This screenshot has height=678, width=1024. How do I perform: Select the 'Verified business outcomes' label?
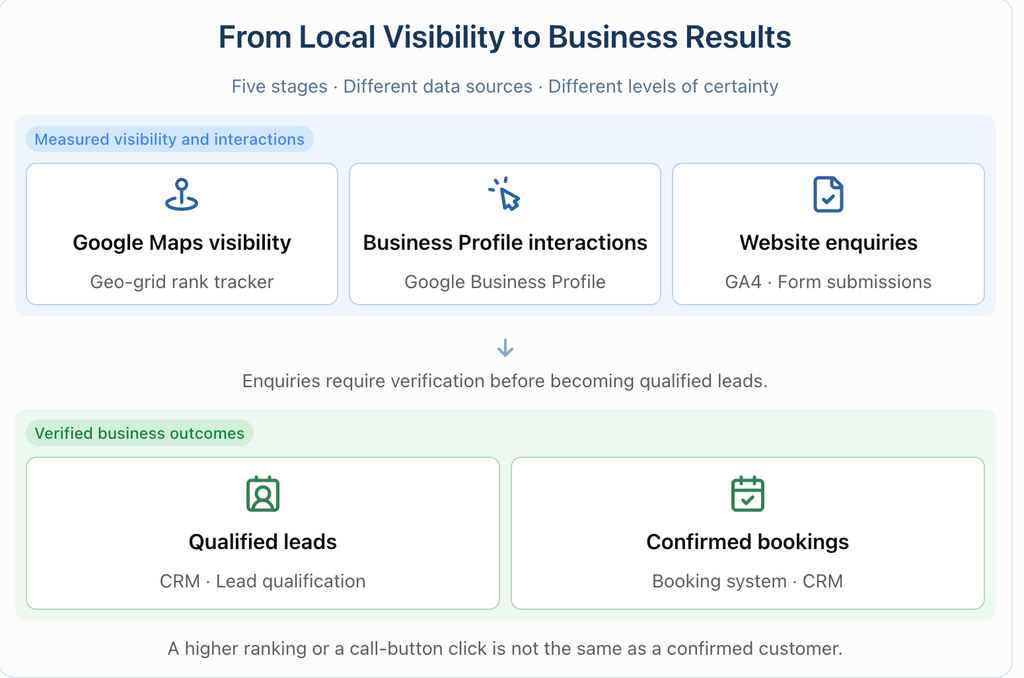click(140, 433)
